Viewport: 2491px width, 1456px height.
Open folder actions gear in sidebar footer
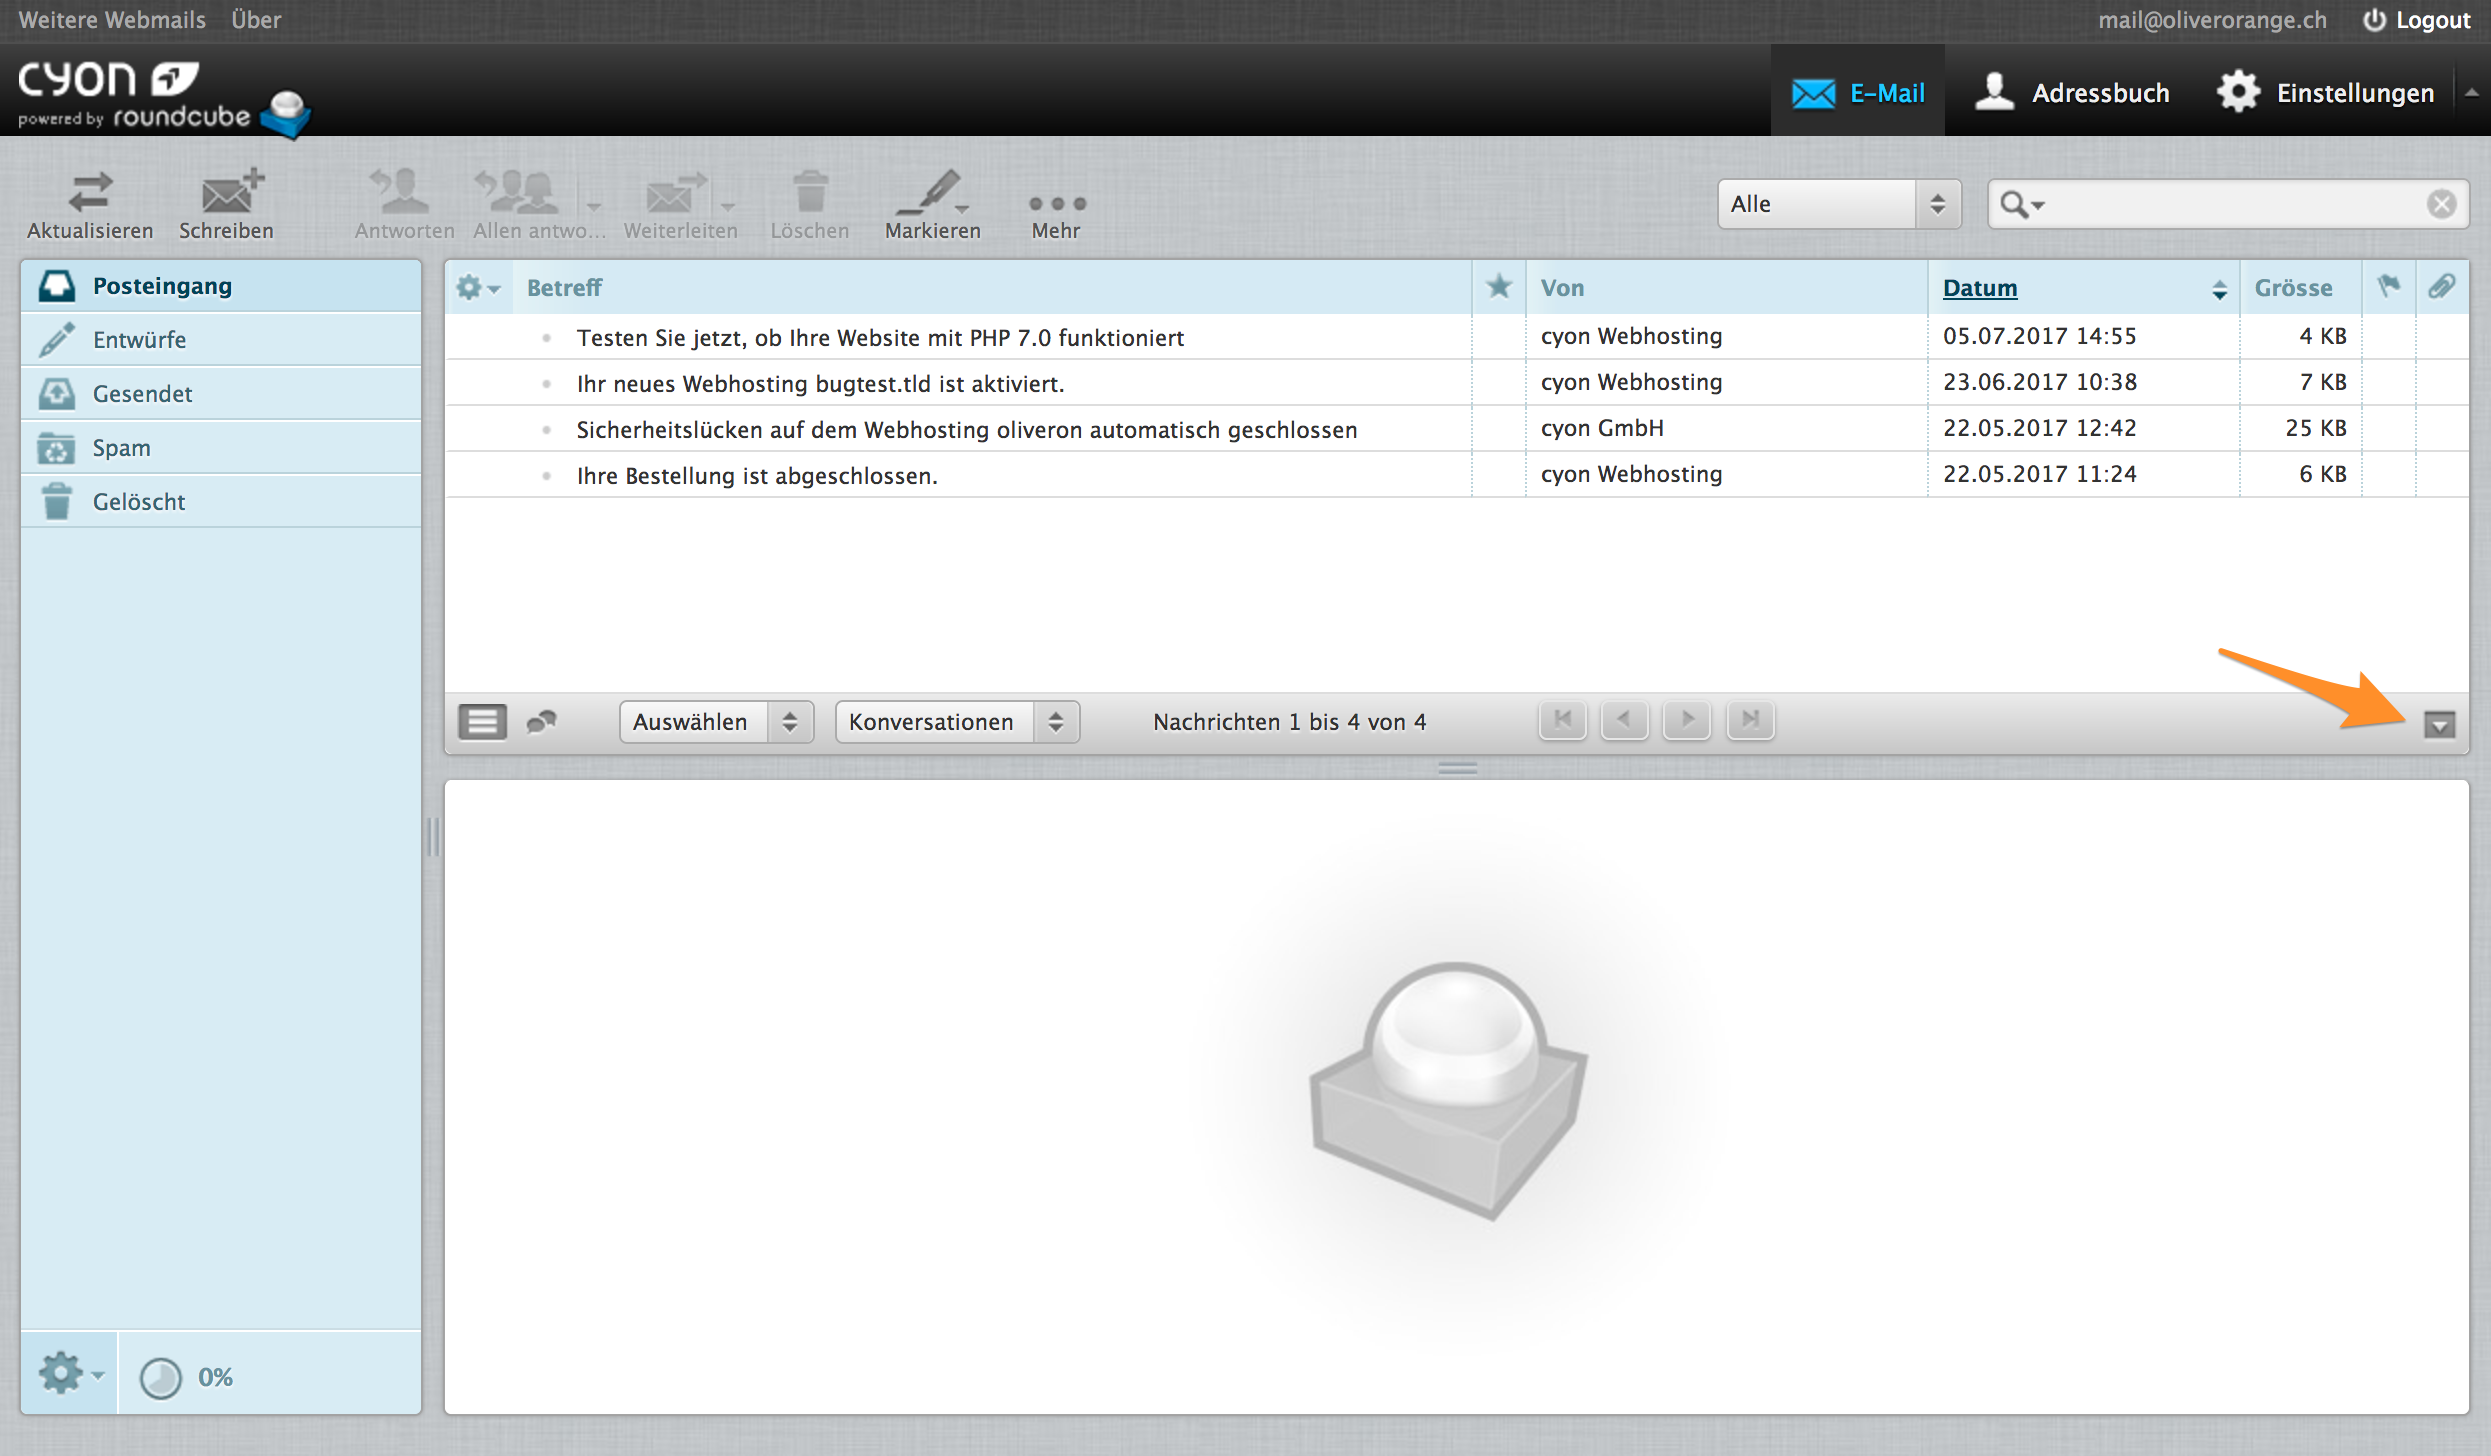68,1374
